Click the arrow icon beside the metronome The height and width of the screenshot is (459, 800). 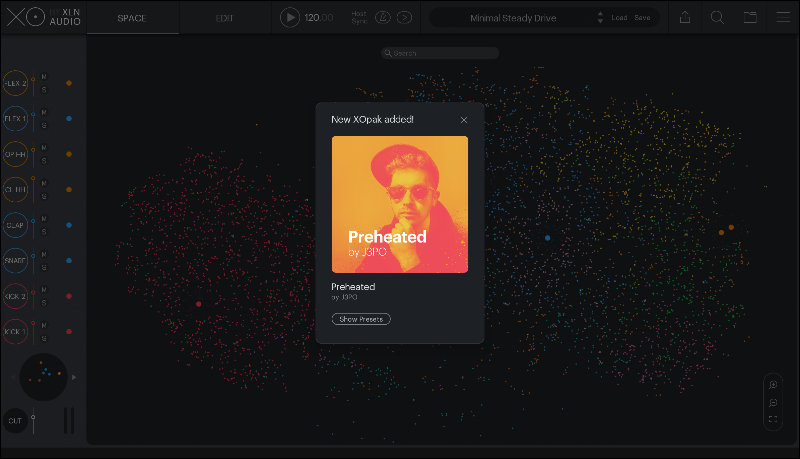click(x=405, y=17)
